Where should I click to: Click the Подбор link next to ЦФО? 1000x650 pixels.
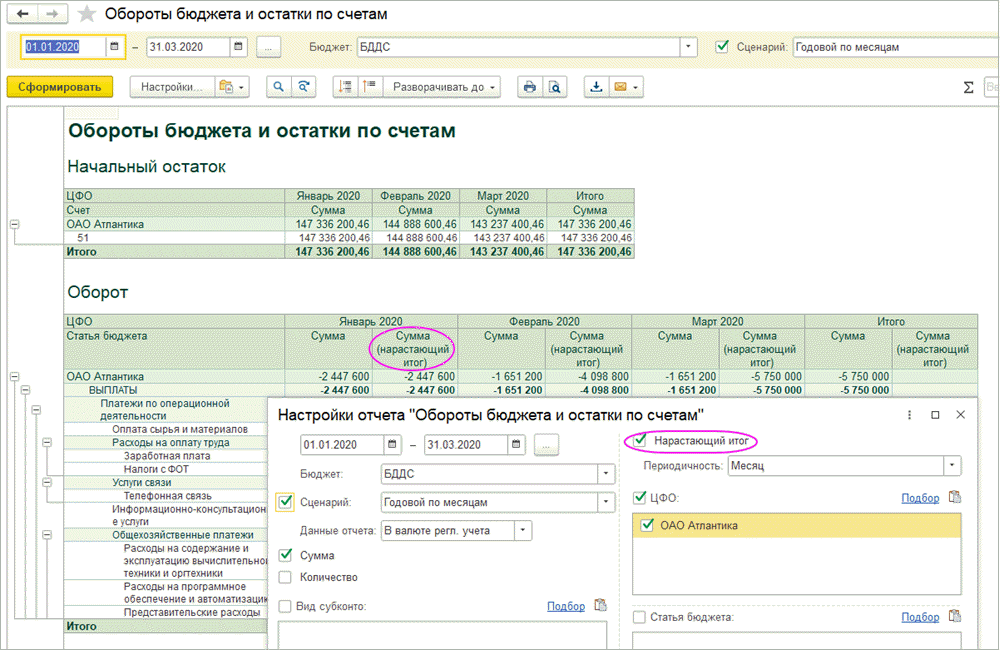pos(920,498)
